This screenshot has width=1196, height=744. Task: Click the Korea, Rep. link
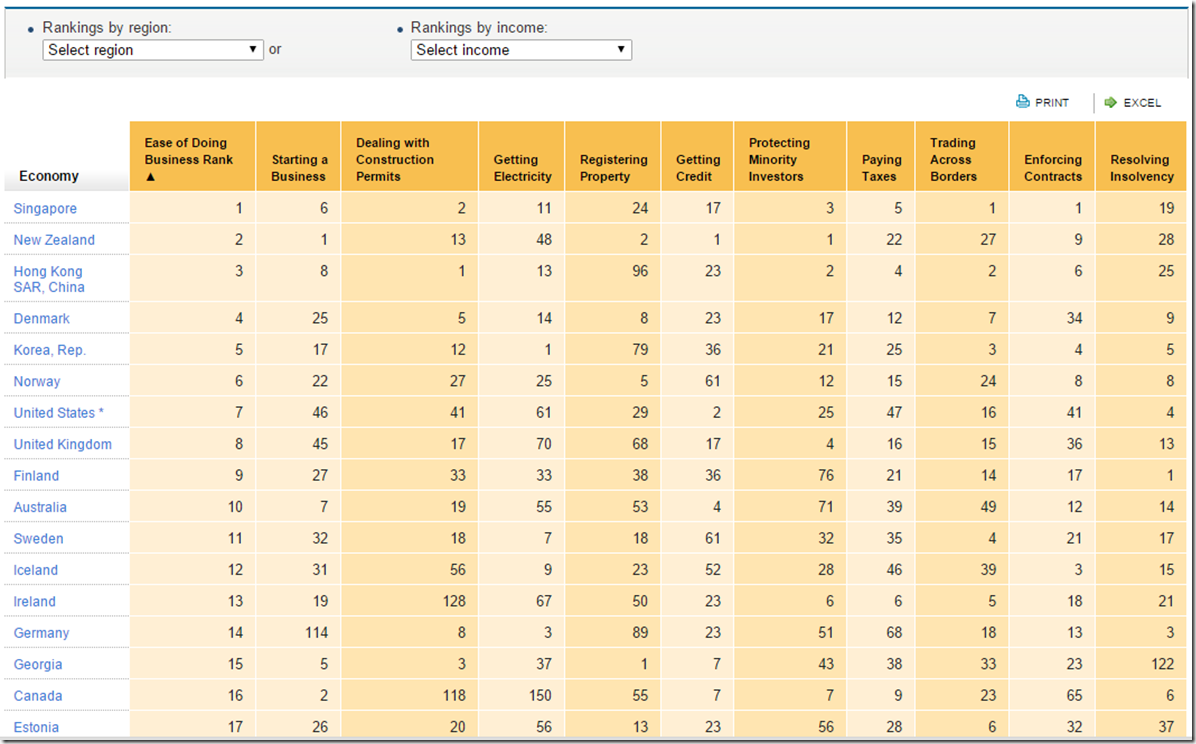coord(50,350)
